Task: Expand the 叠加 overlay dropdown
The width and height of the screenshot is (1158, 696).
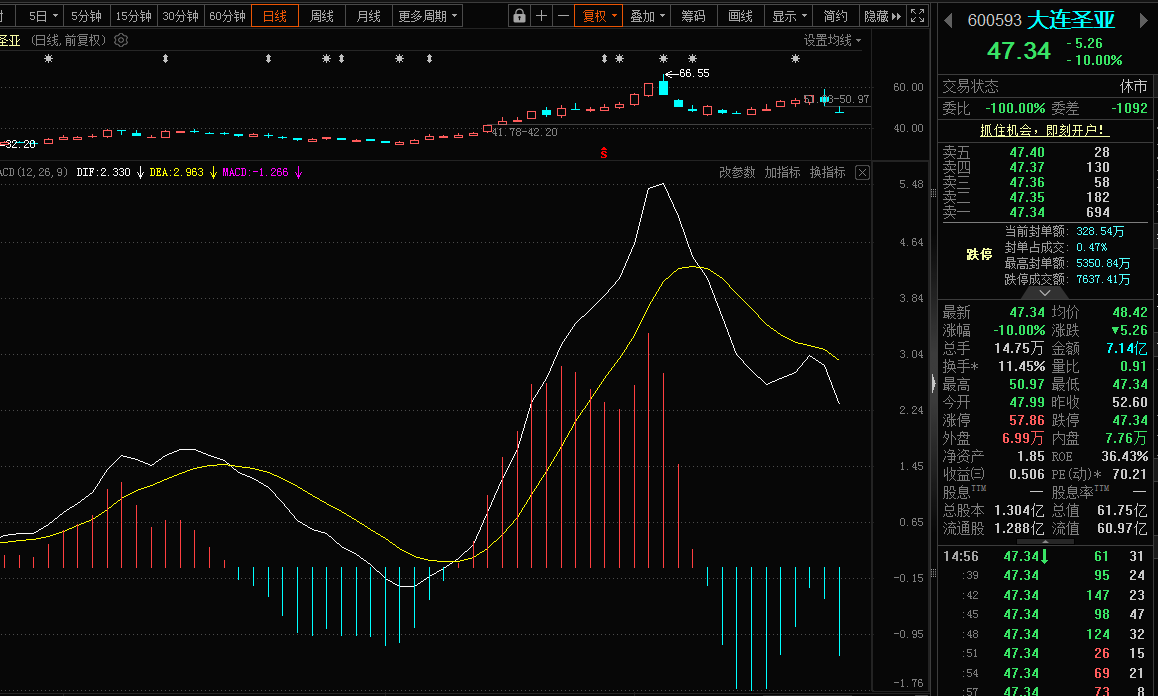Action: [647, 16]
